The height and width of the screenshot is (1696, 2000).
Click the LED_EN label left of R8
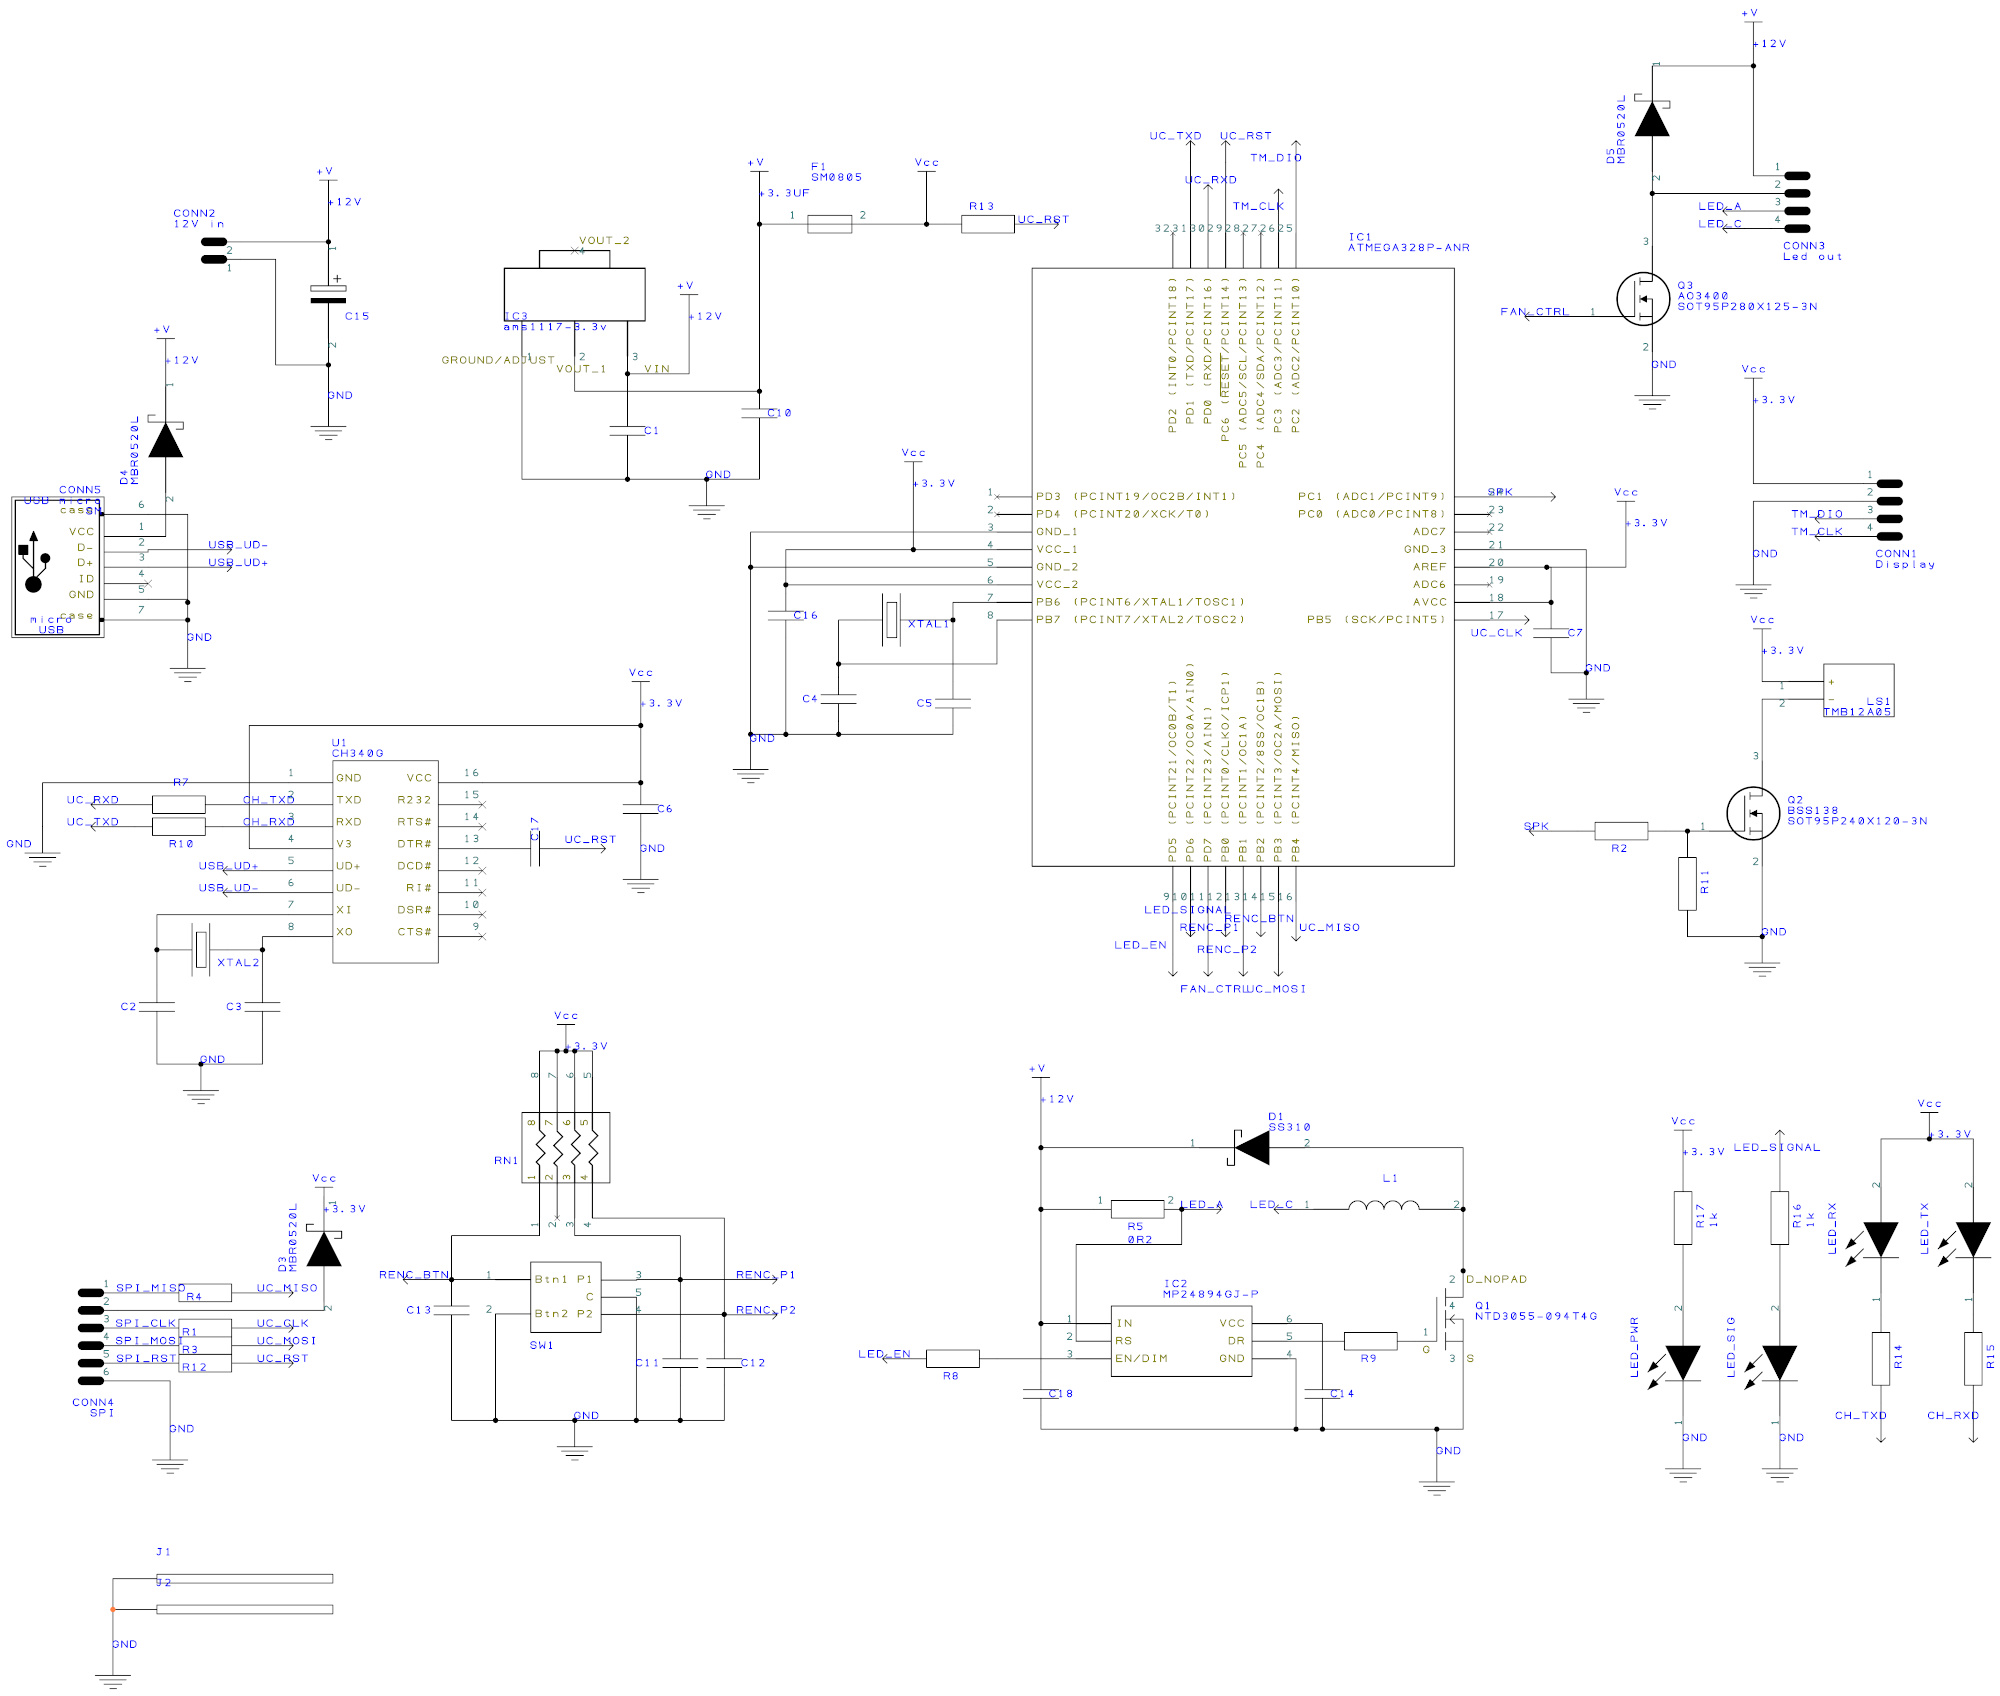coord(885,1355)
